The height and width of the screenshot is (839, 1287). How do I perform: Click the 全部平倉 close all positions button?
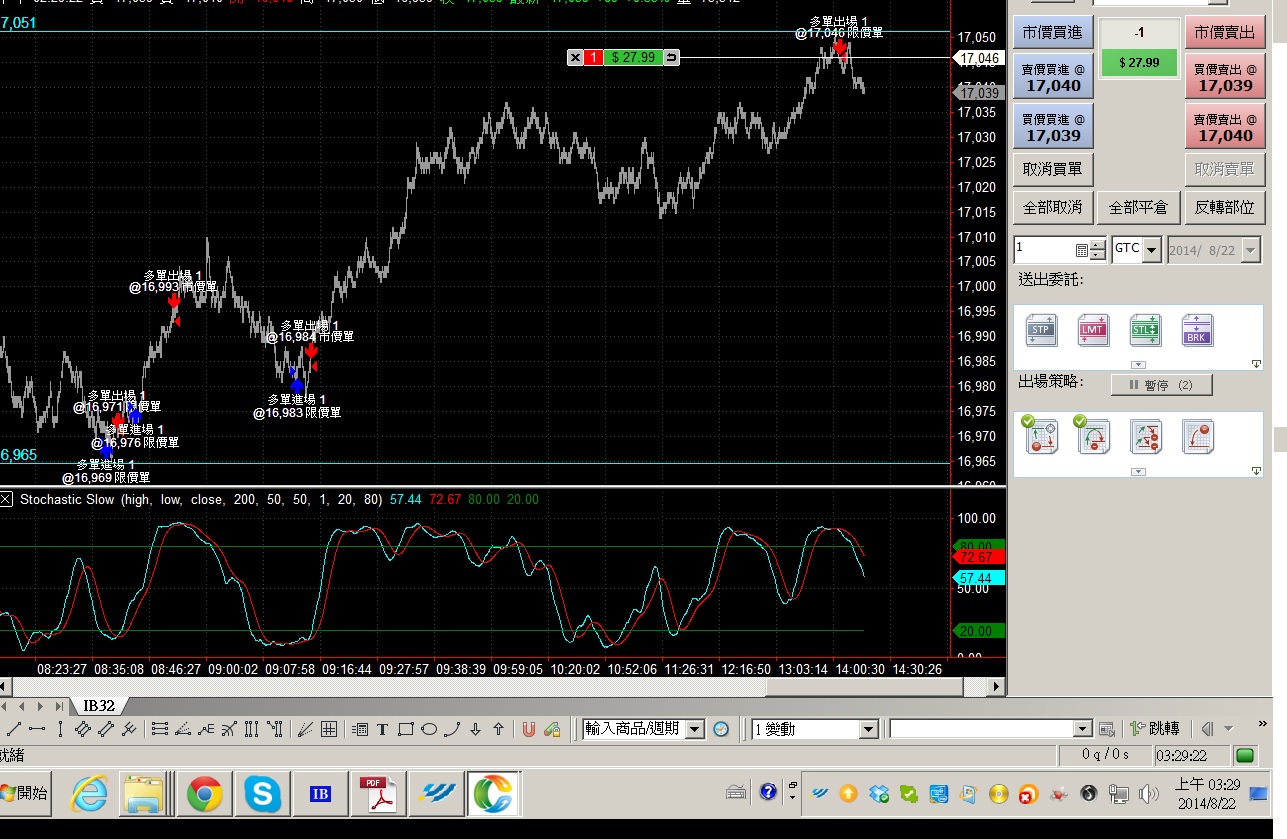pos(1139,207)
